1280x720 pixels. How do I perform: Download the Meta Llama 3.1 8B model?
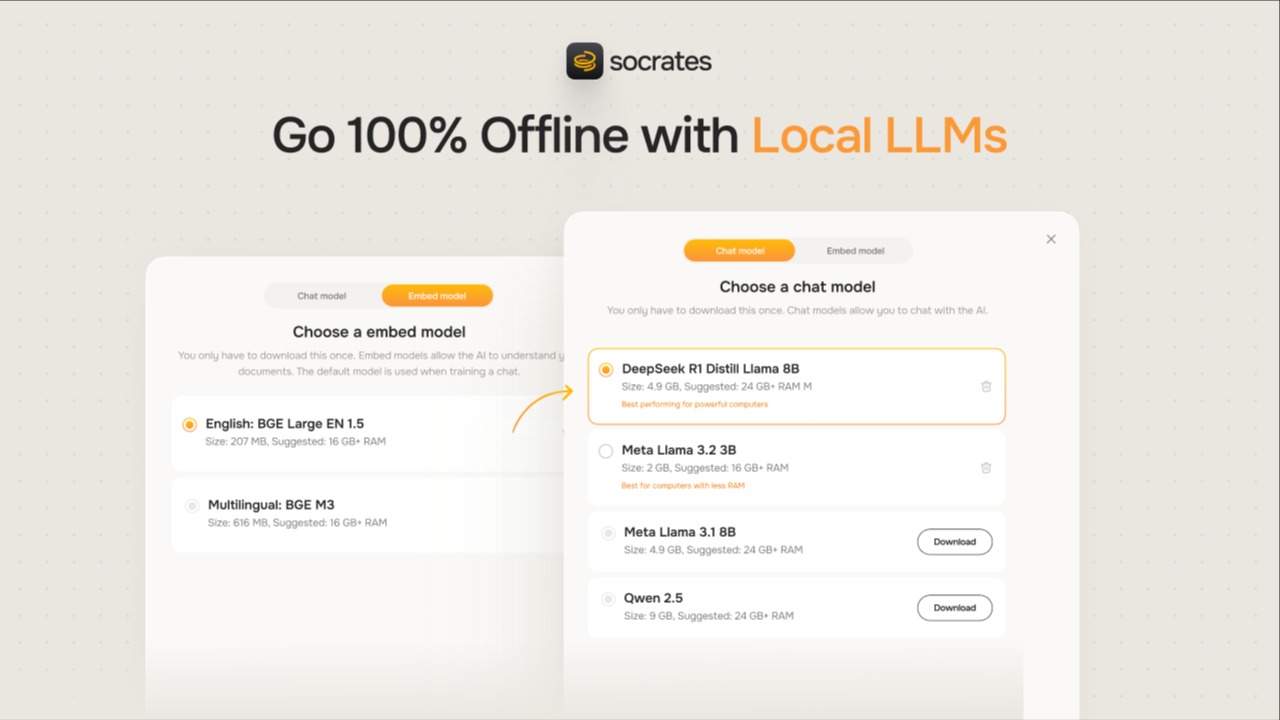point(954,541)
